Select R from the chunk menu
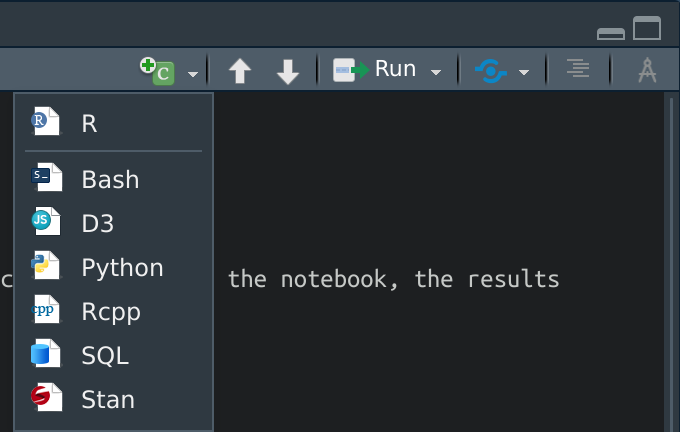 89,124
